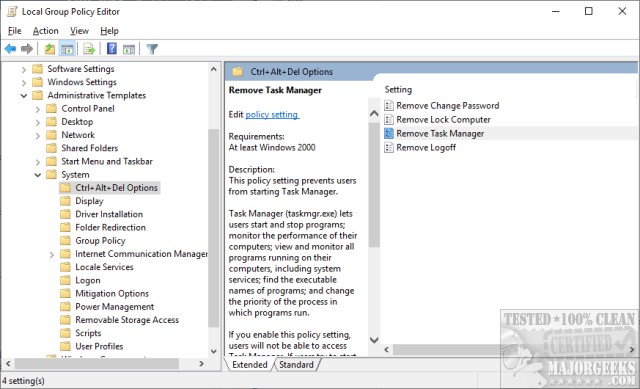Image resolution: width=640 pixels, height=389 pixels.
Task: Open the policy setting link
Action: pos(272,115)
